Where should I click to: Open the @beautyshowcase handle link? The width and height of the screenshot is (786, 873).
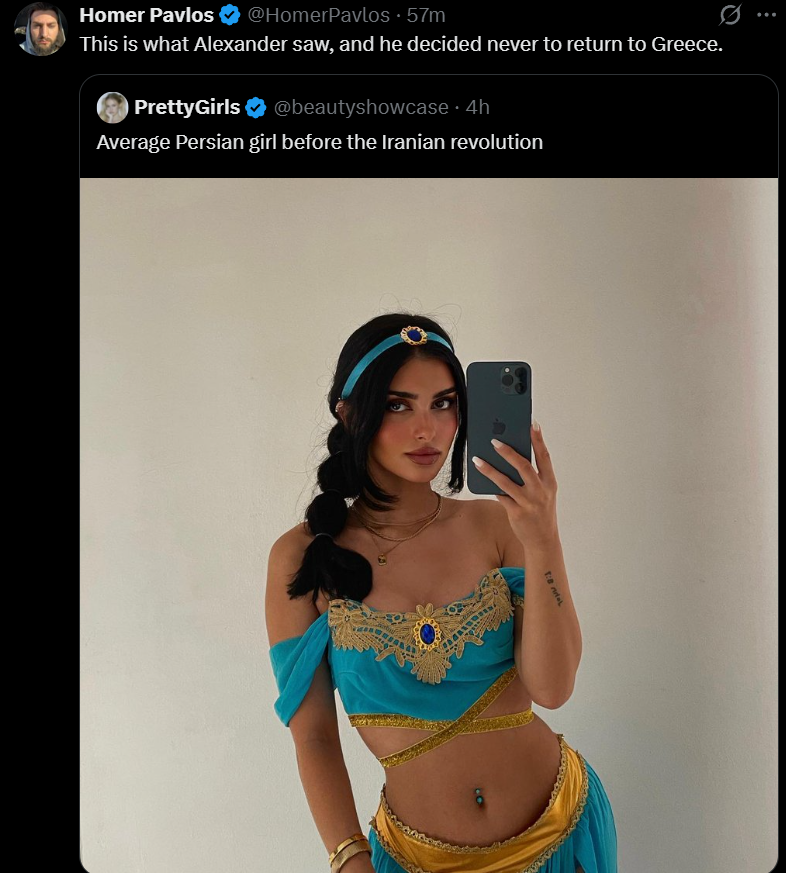(x=361, y=107)
